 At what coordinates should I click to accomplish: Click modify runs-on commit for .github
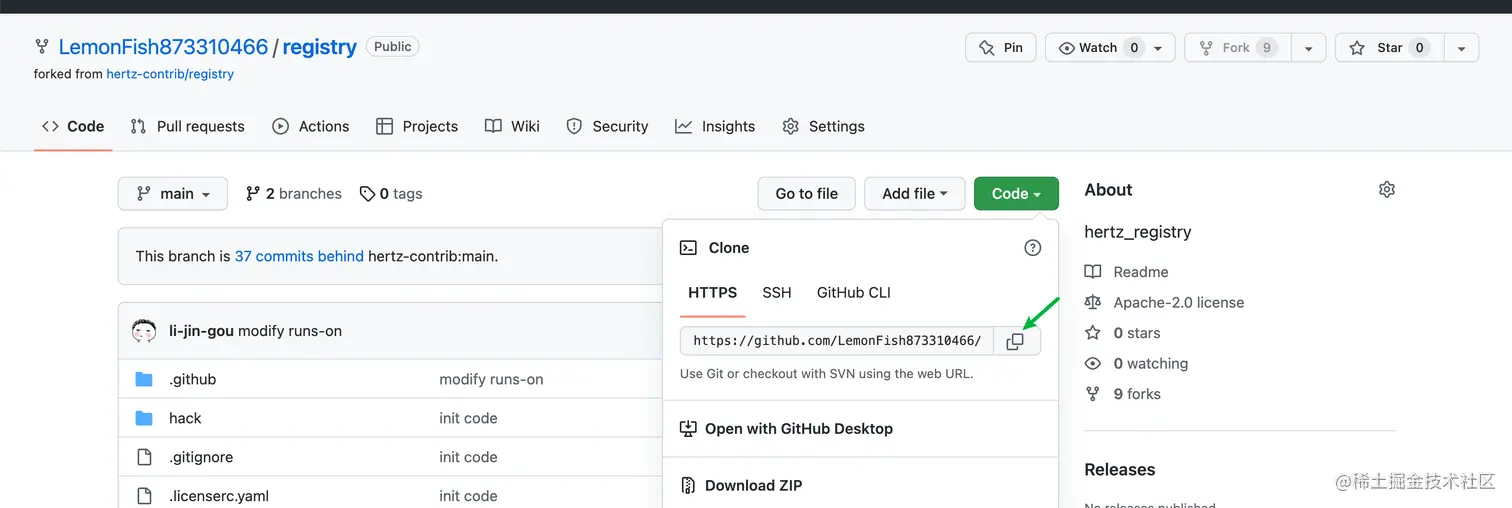(491, 380)
